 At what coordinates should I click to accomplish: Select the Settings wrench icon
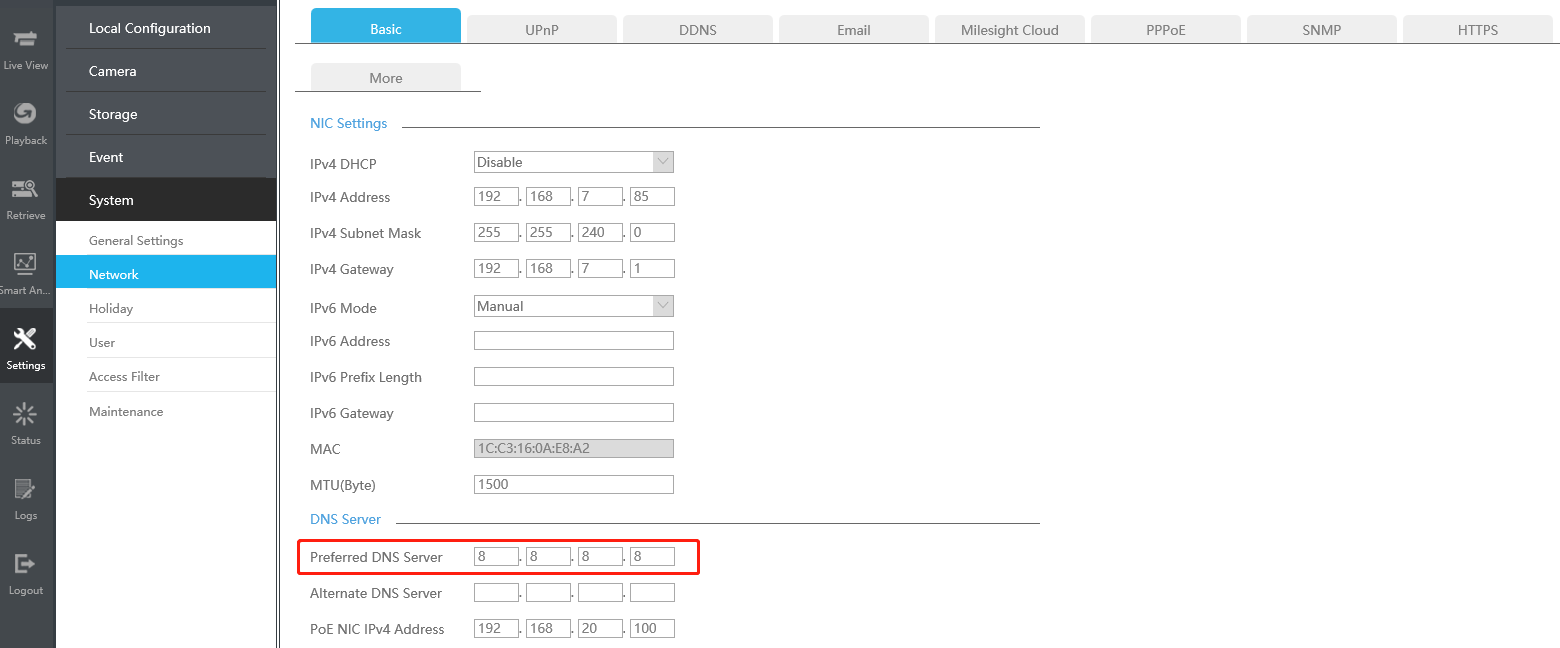(25, 339)
